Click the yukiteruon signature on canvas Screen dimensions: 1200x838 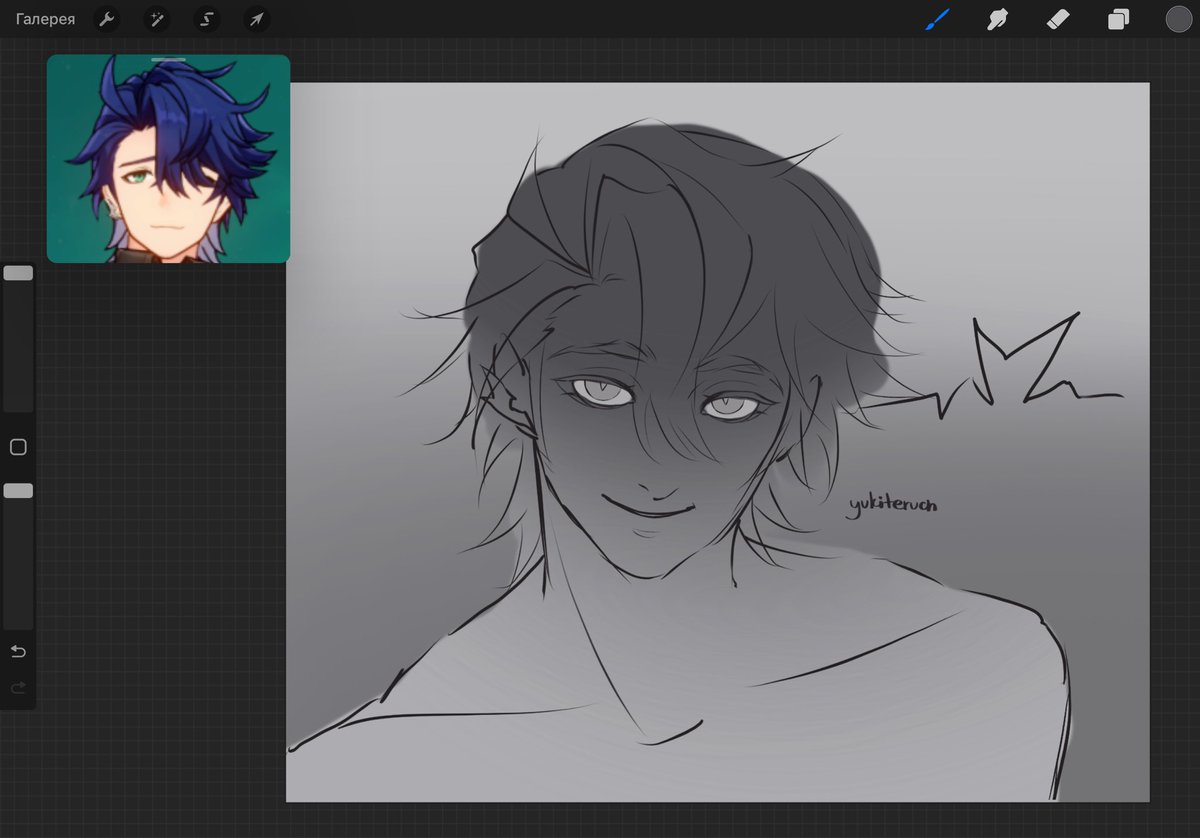[891, 506]
